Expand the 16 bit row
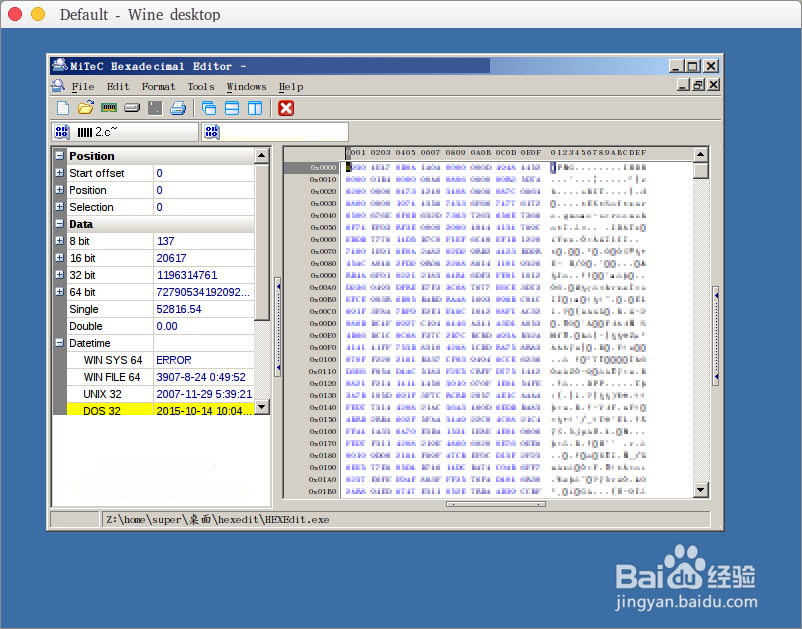 click(60, 258)
